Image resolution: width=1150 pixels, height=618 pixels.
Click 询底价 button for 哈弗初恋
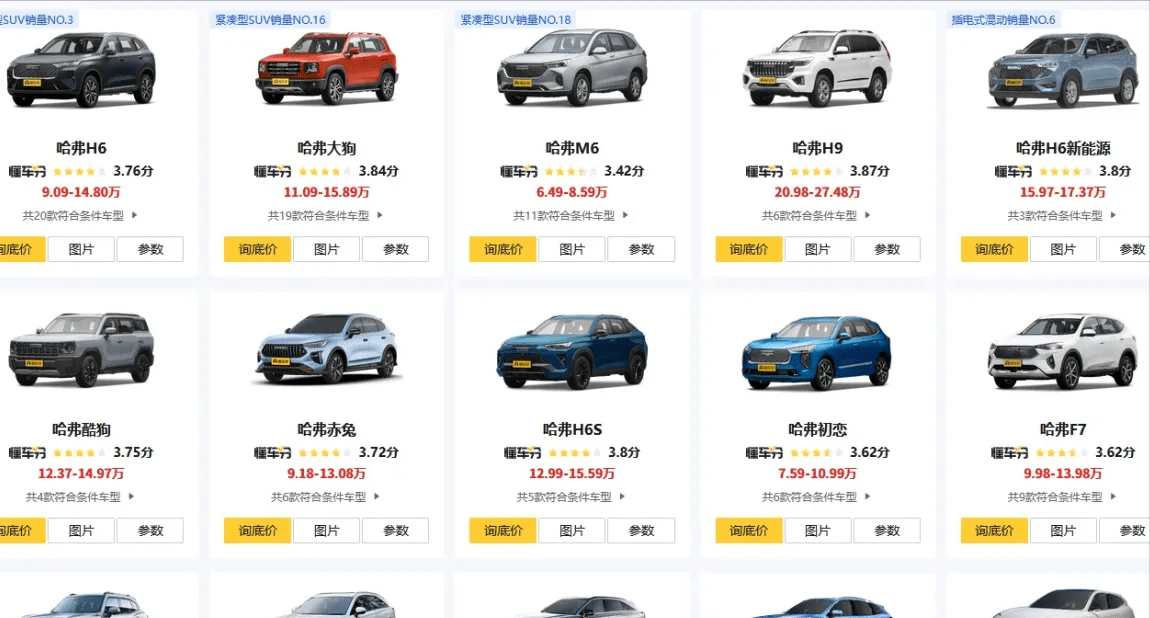tap(749, 531)
